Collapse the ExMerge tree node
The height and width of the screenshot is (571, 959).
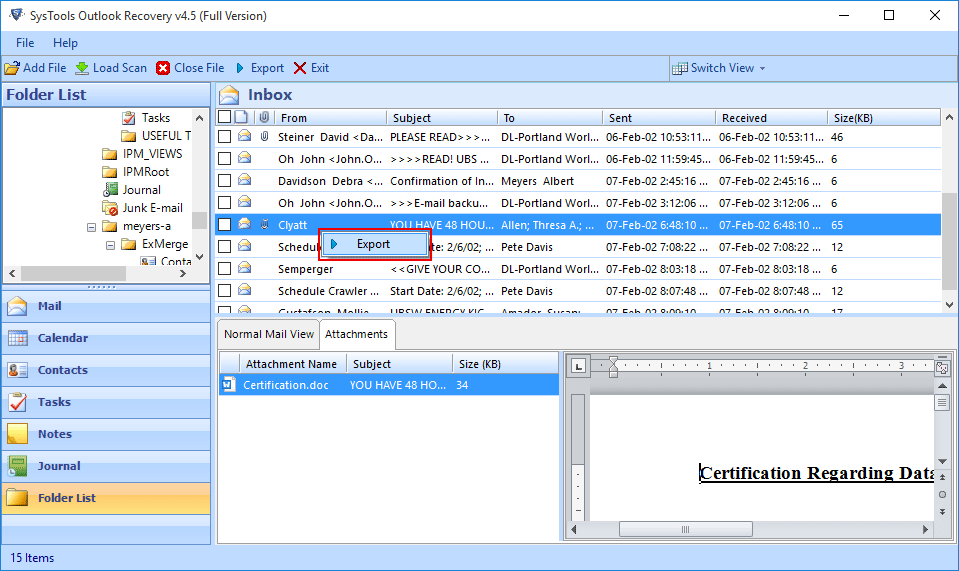pos(111,245)
